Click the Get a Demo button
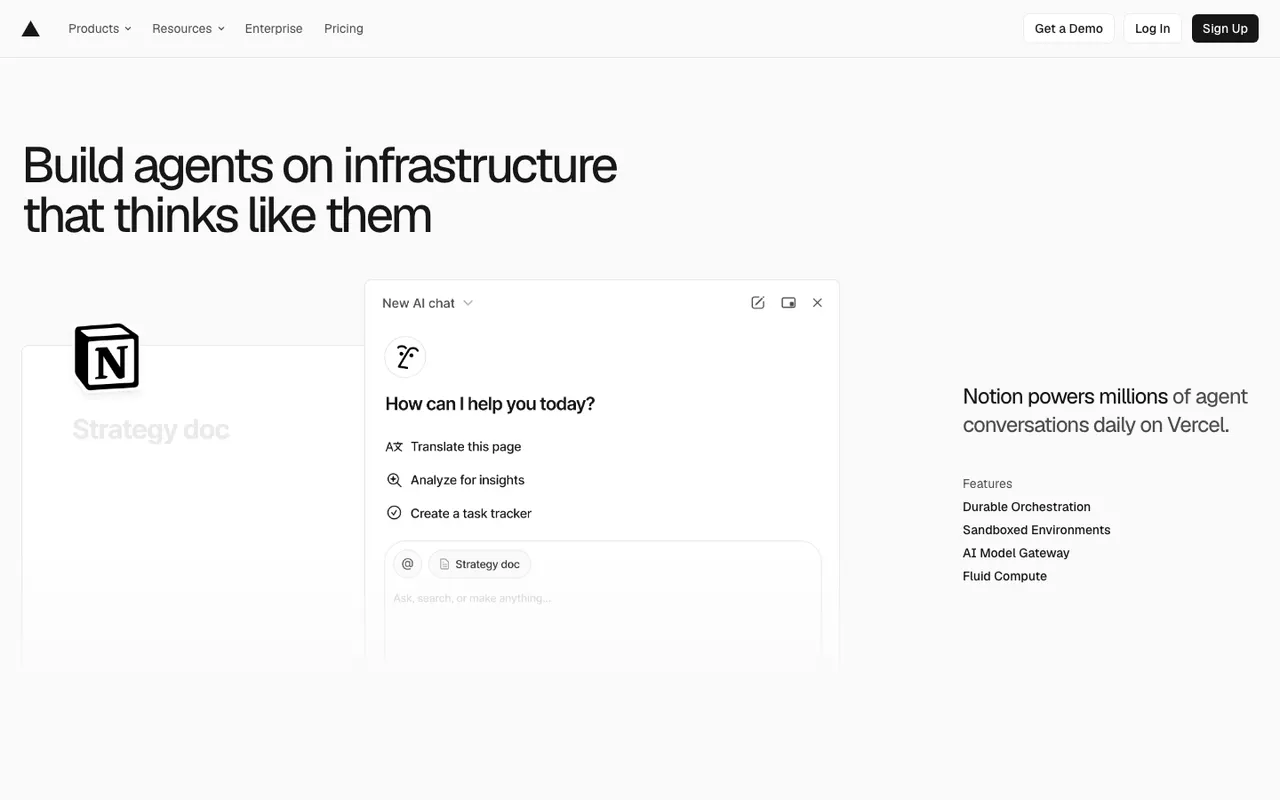Screen dimensions: 1280x800 (x=1069, y=28)
